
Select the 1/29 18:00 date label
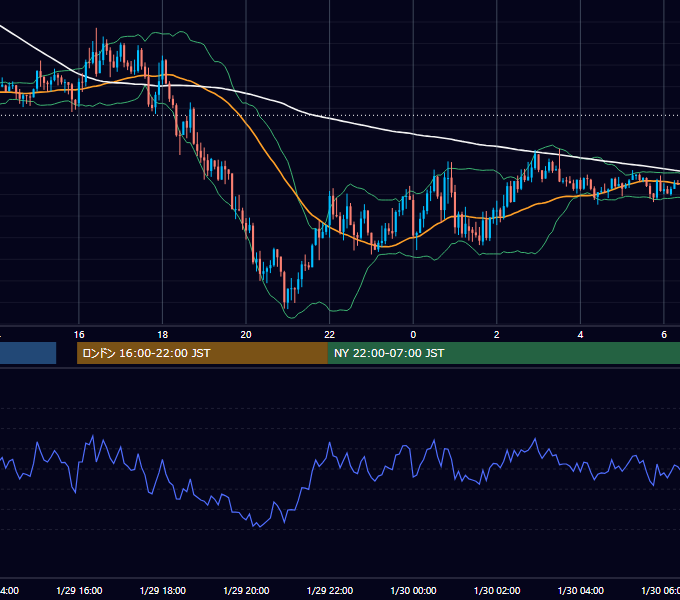click(163, 590)
